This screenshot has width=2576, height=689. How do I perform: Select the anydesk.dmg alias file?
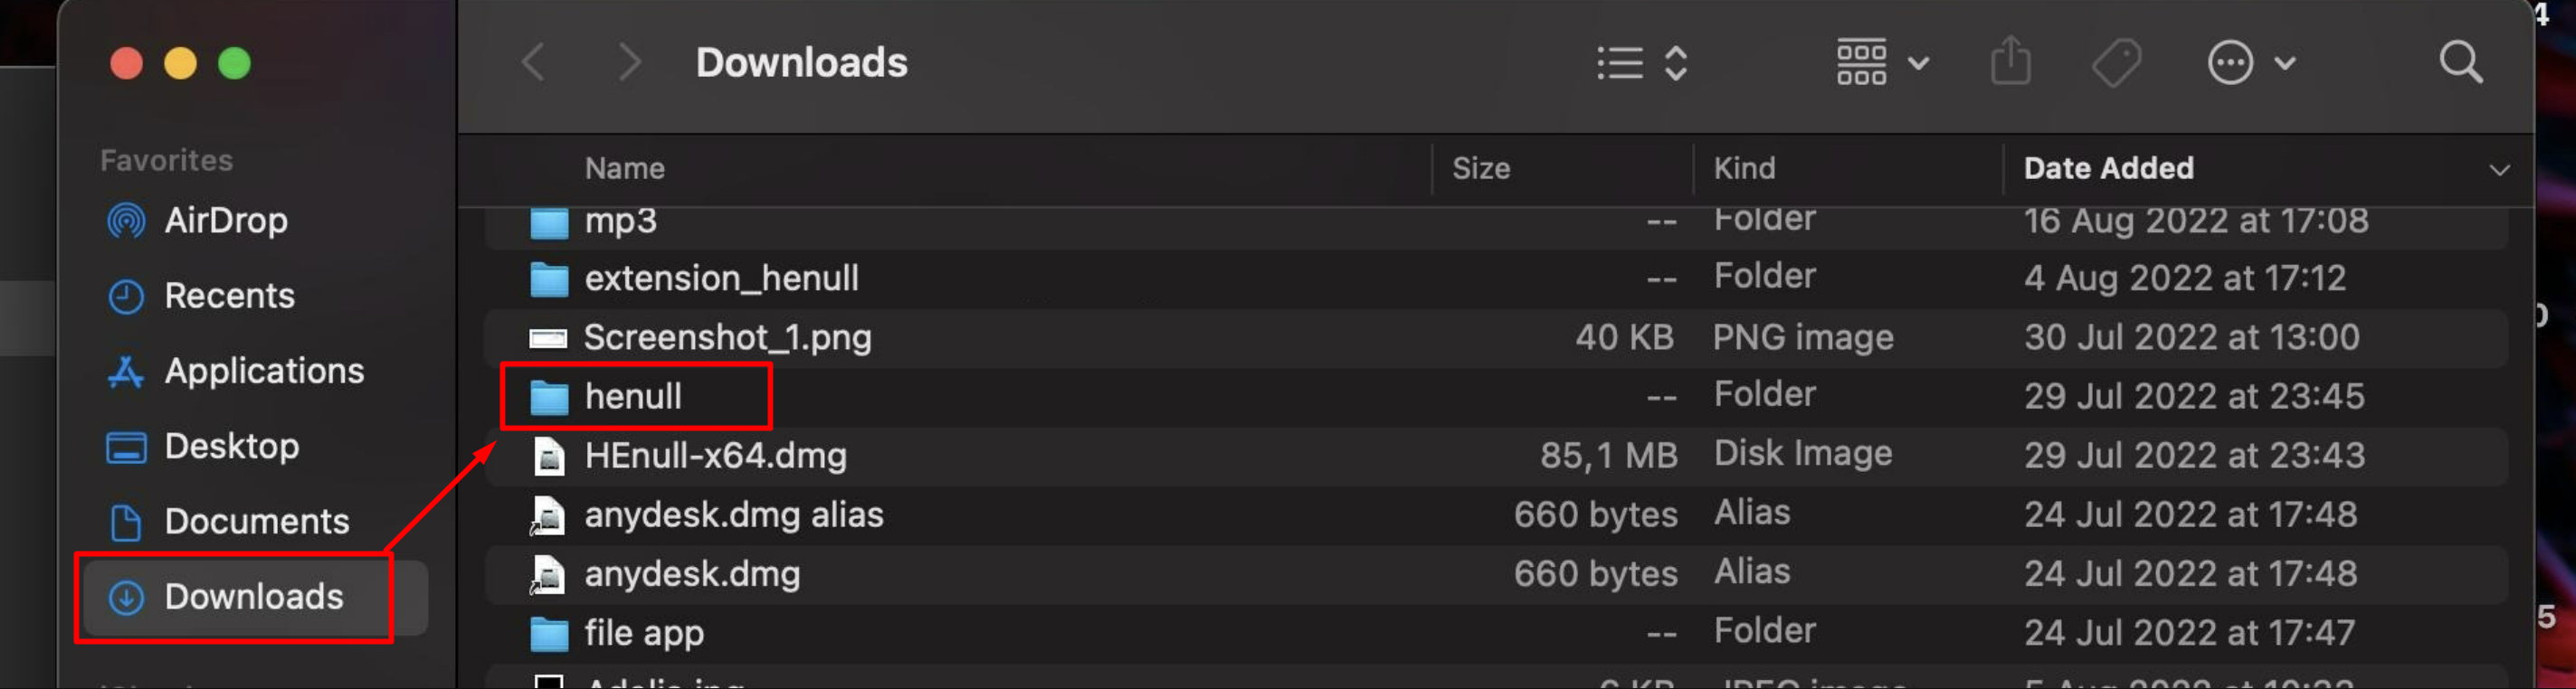(733, 515)
